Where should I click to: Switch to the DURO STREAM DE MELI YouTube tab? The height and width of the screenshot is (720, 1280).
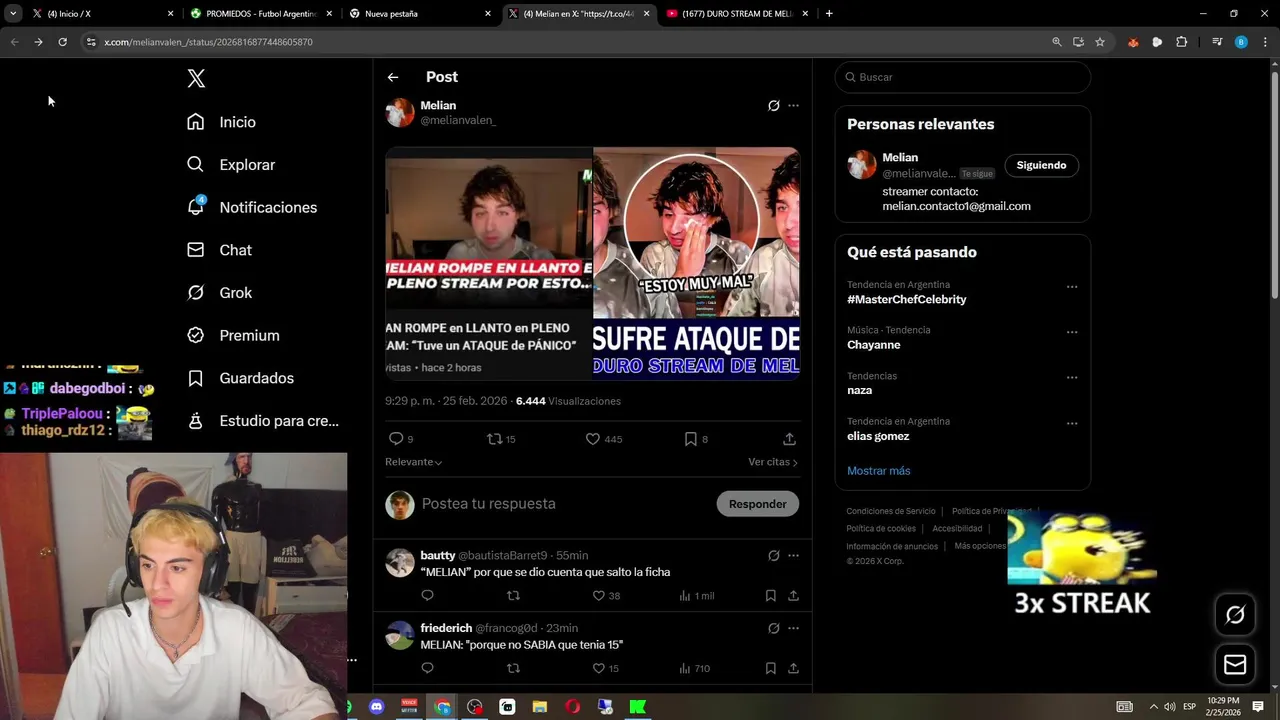click(x=738, y=14)
